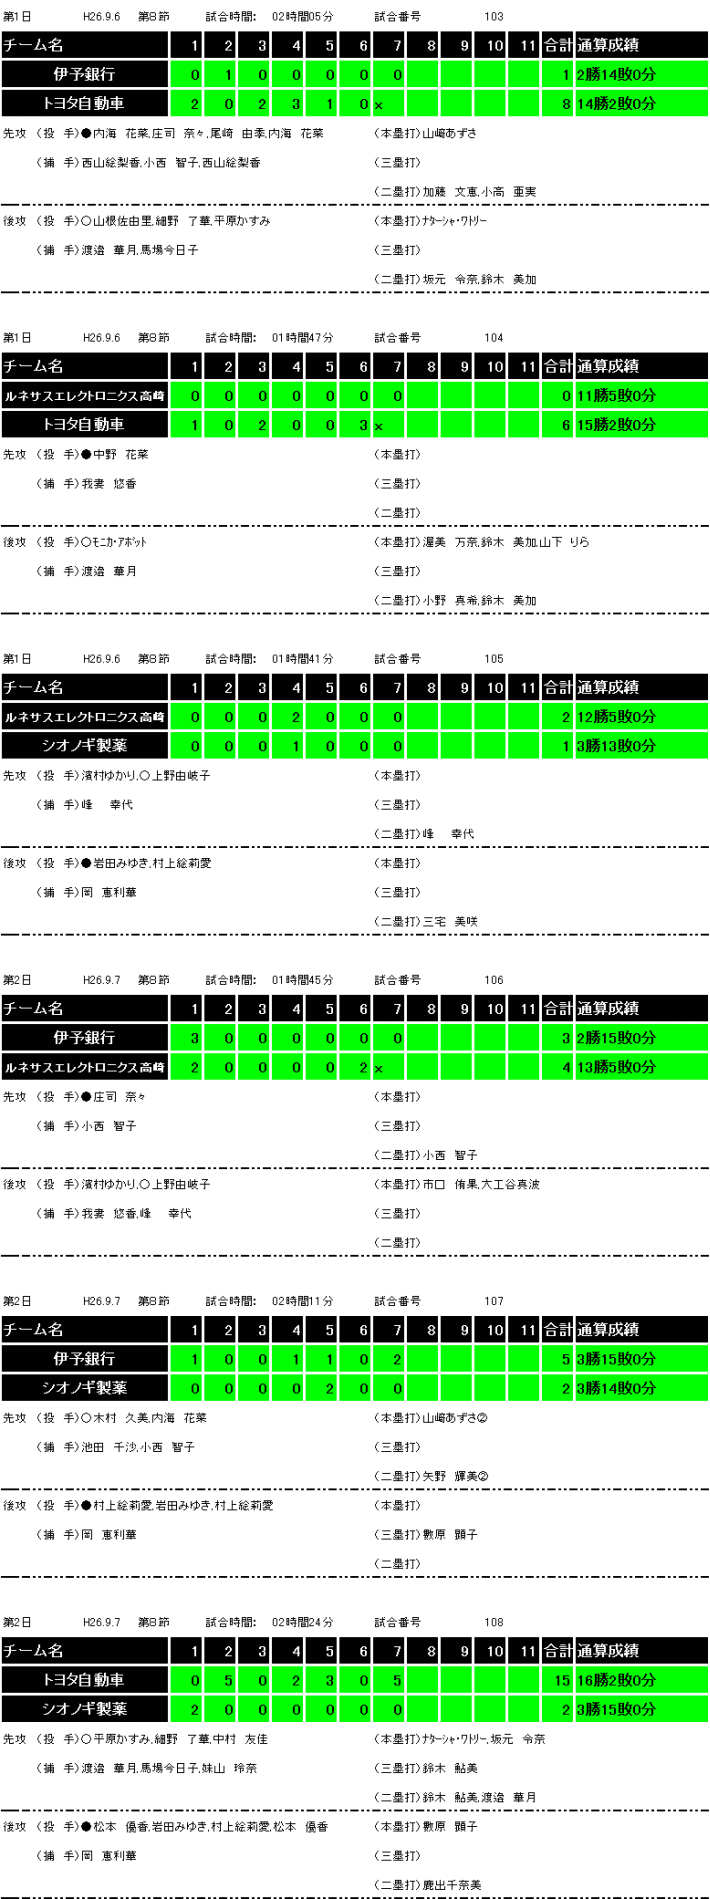The image size is (710, 1899).
Task: Click the record 11勝5敗0分
Action: click(x=616, y=396)
